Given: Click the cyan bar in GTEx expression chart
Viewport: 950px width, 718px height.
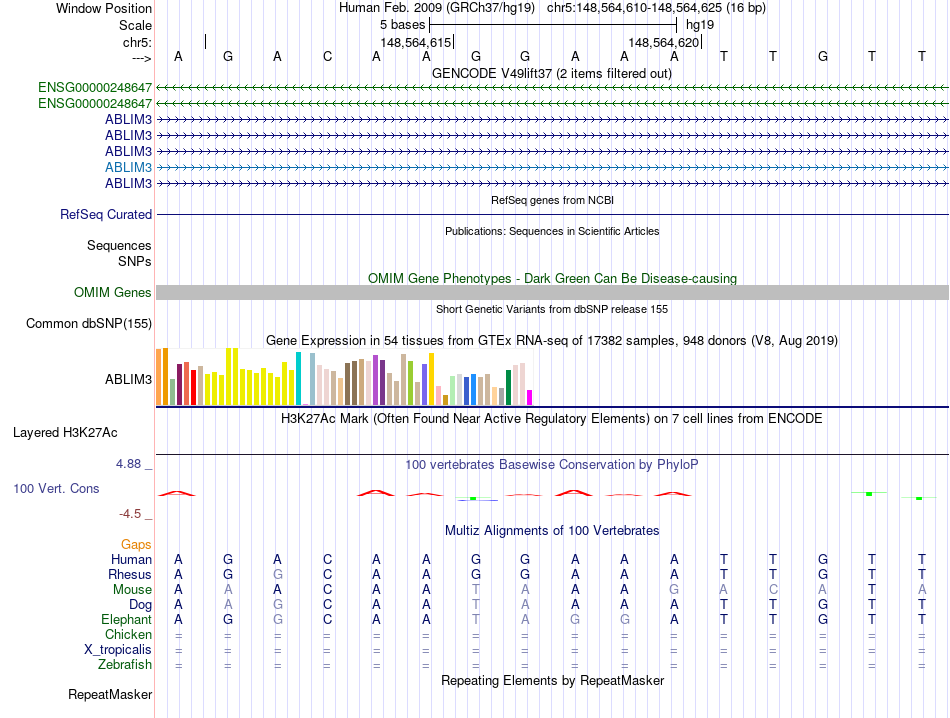Looking at the screenshot, I should pos(298,379).
